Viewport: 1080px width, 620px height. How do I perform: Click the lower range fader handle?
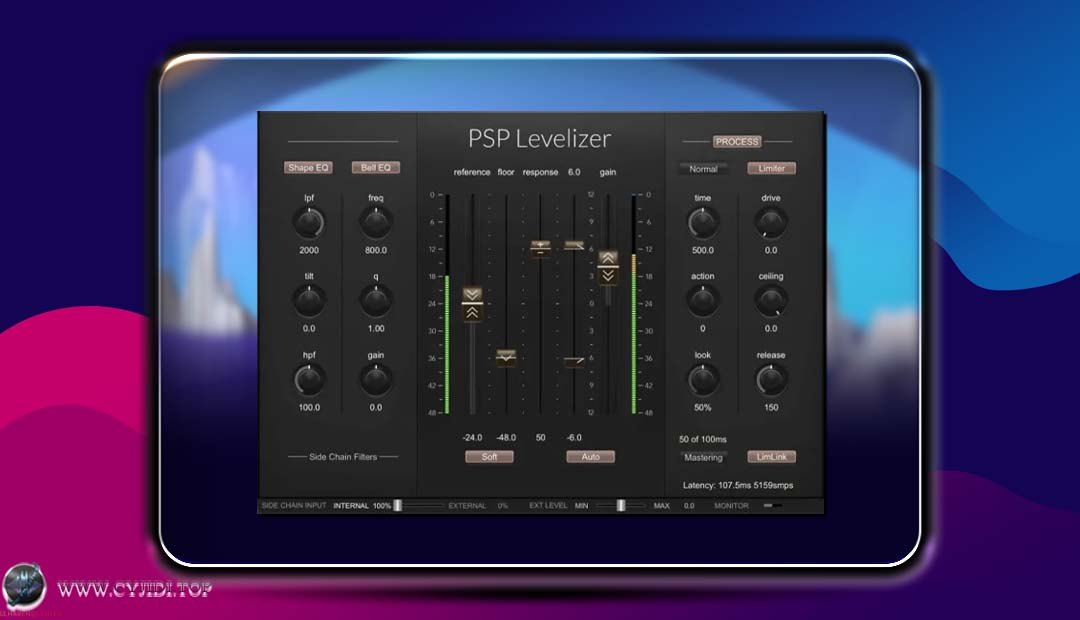point(574,361)
